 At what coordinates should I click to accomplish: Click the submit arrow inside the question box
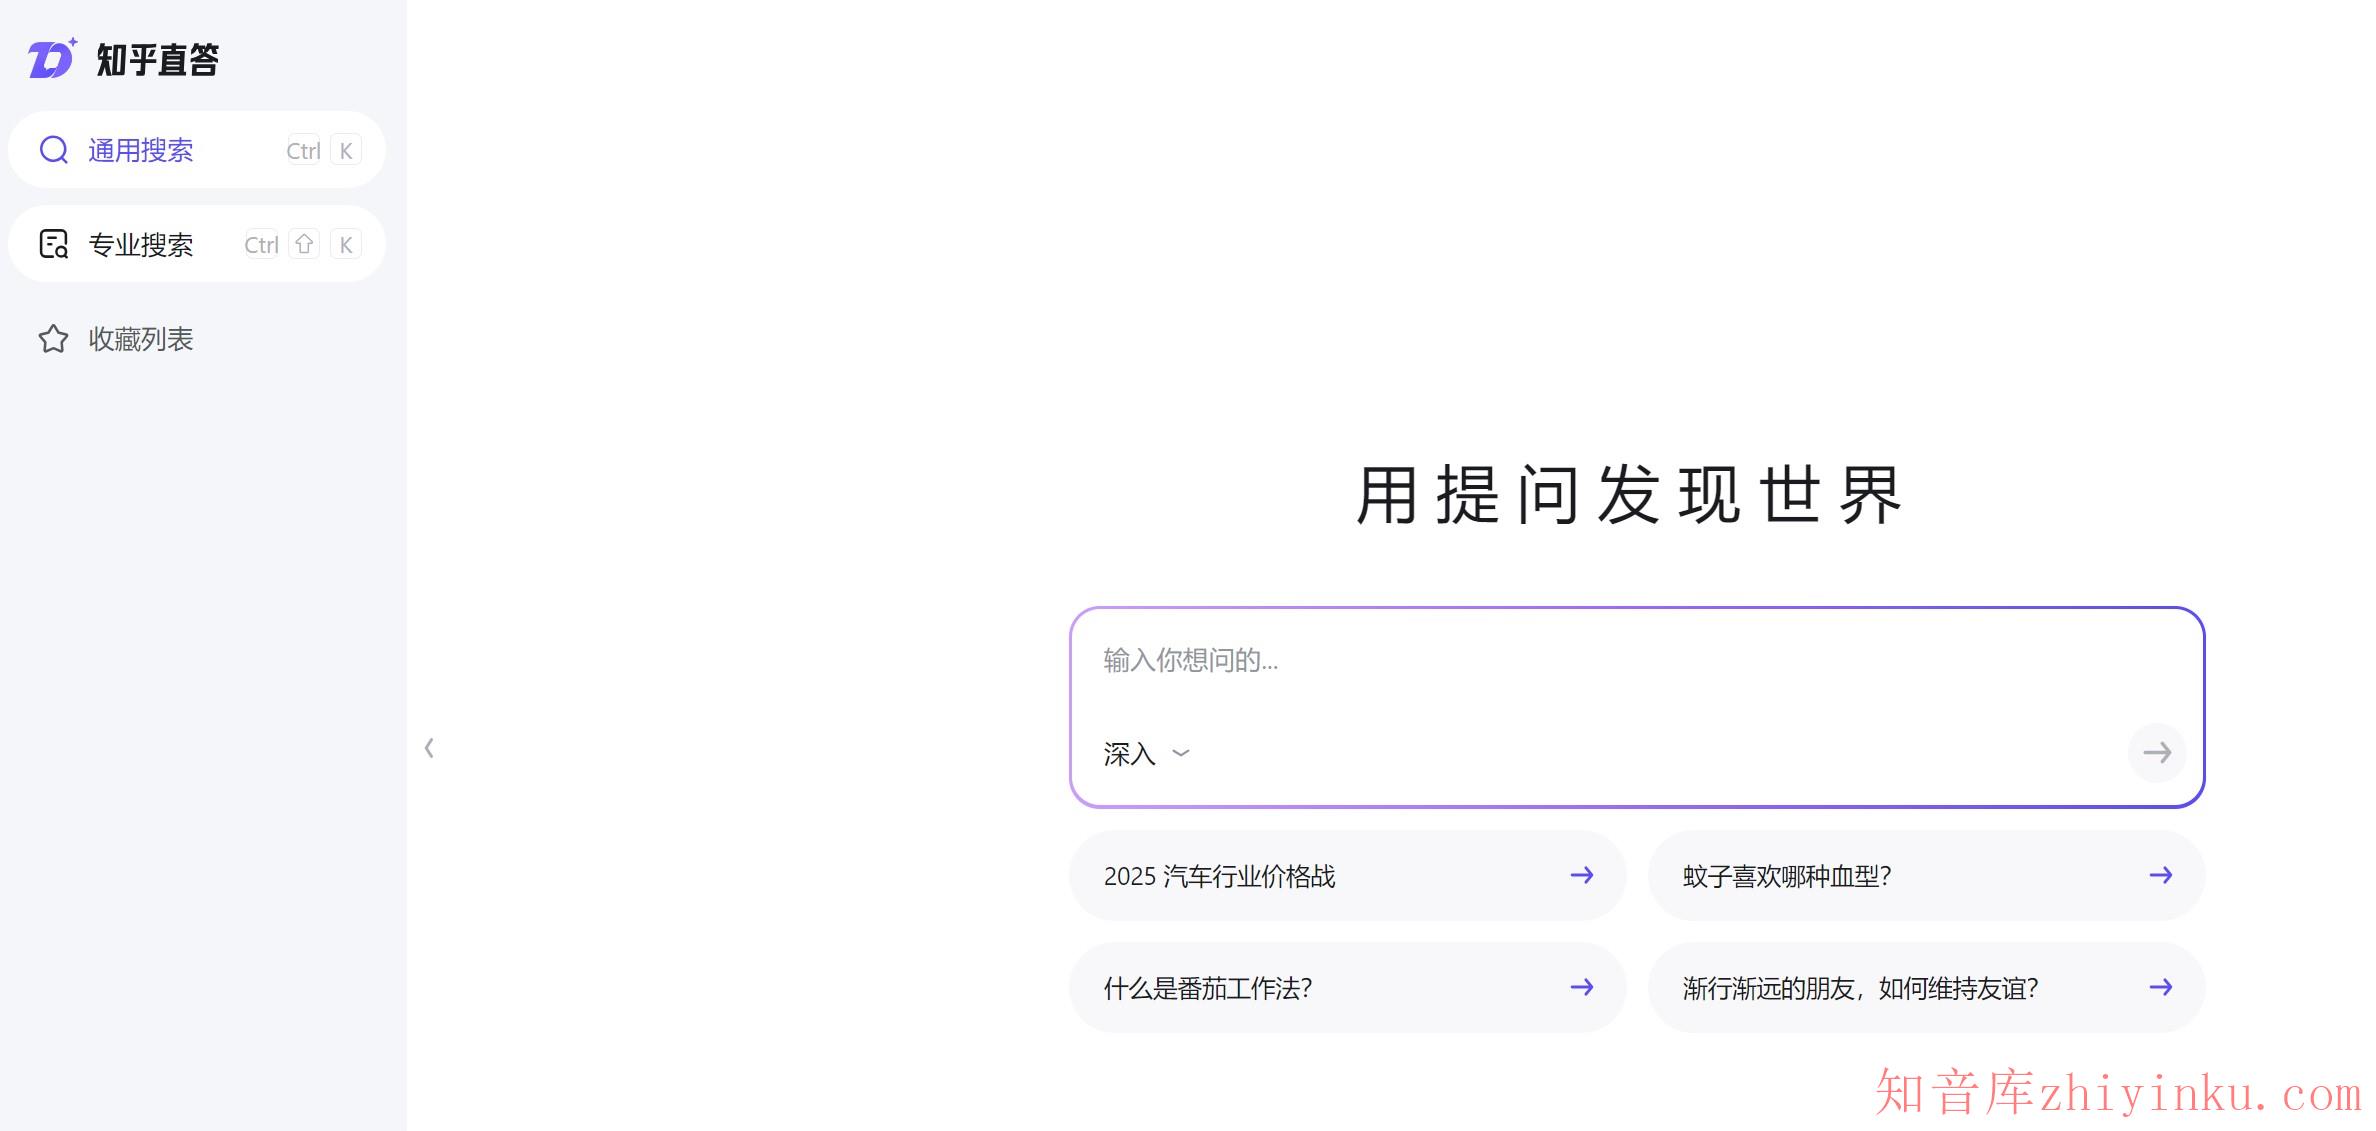point(2157,753)
